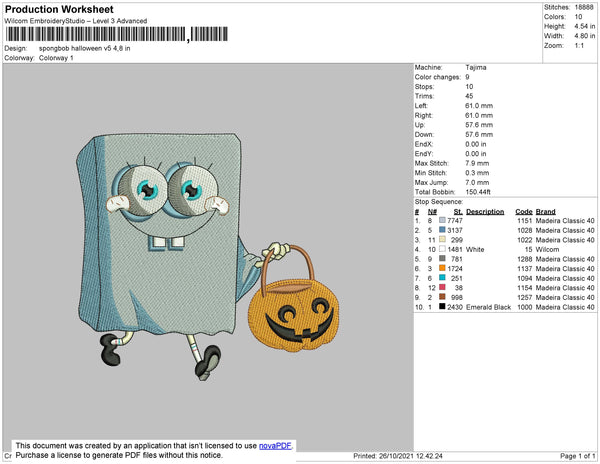Click the light blue-grey swatch for code 1151

point(442,220)
